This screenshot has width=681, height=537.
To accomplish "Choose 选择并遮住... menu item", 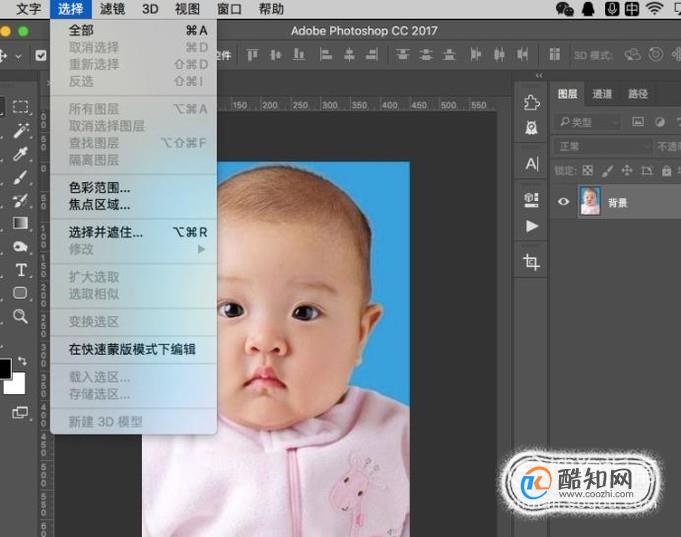I will 133,232.
